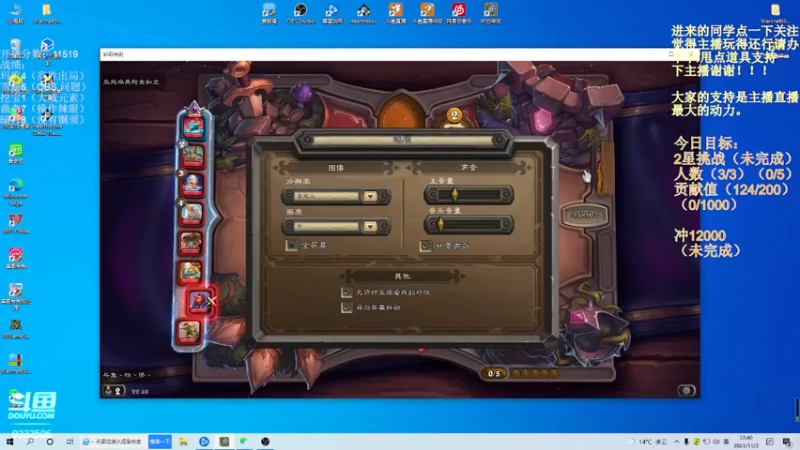Open Hearthstone Deck Tracker desktop shortcut

[x=47, y=122]
